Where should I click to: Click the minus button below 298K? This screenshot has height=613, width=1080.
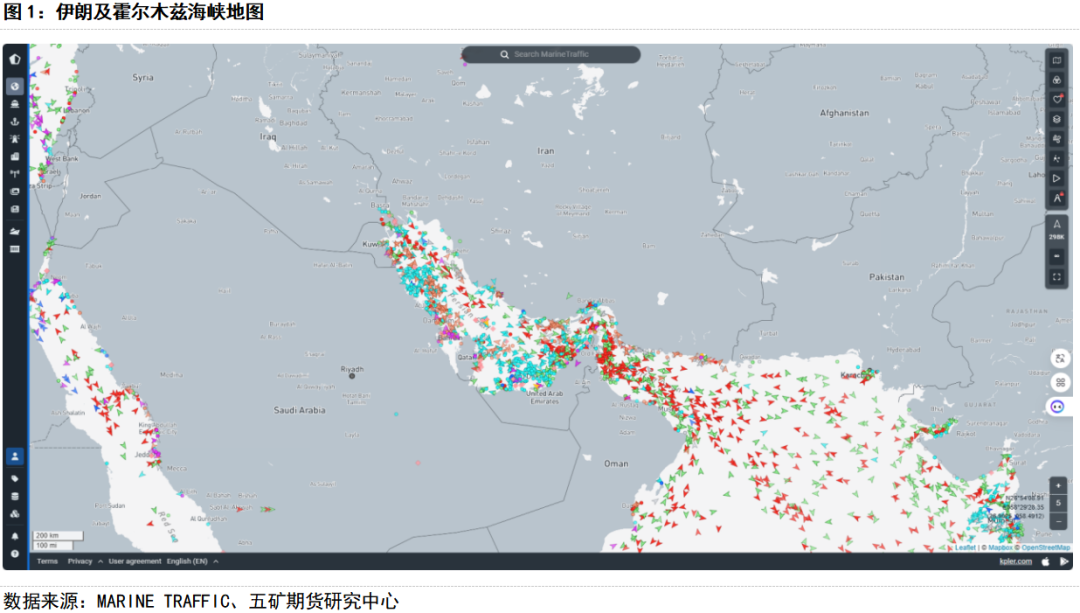(1057, 256)
